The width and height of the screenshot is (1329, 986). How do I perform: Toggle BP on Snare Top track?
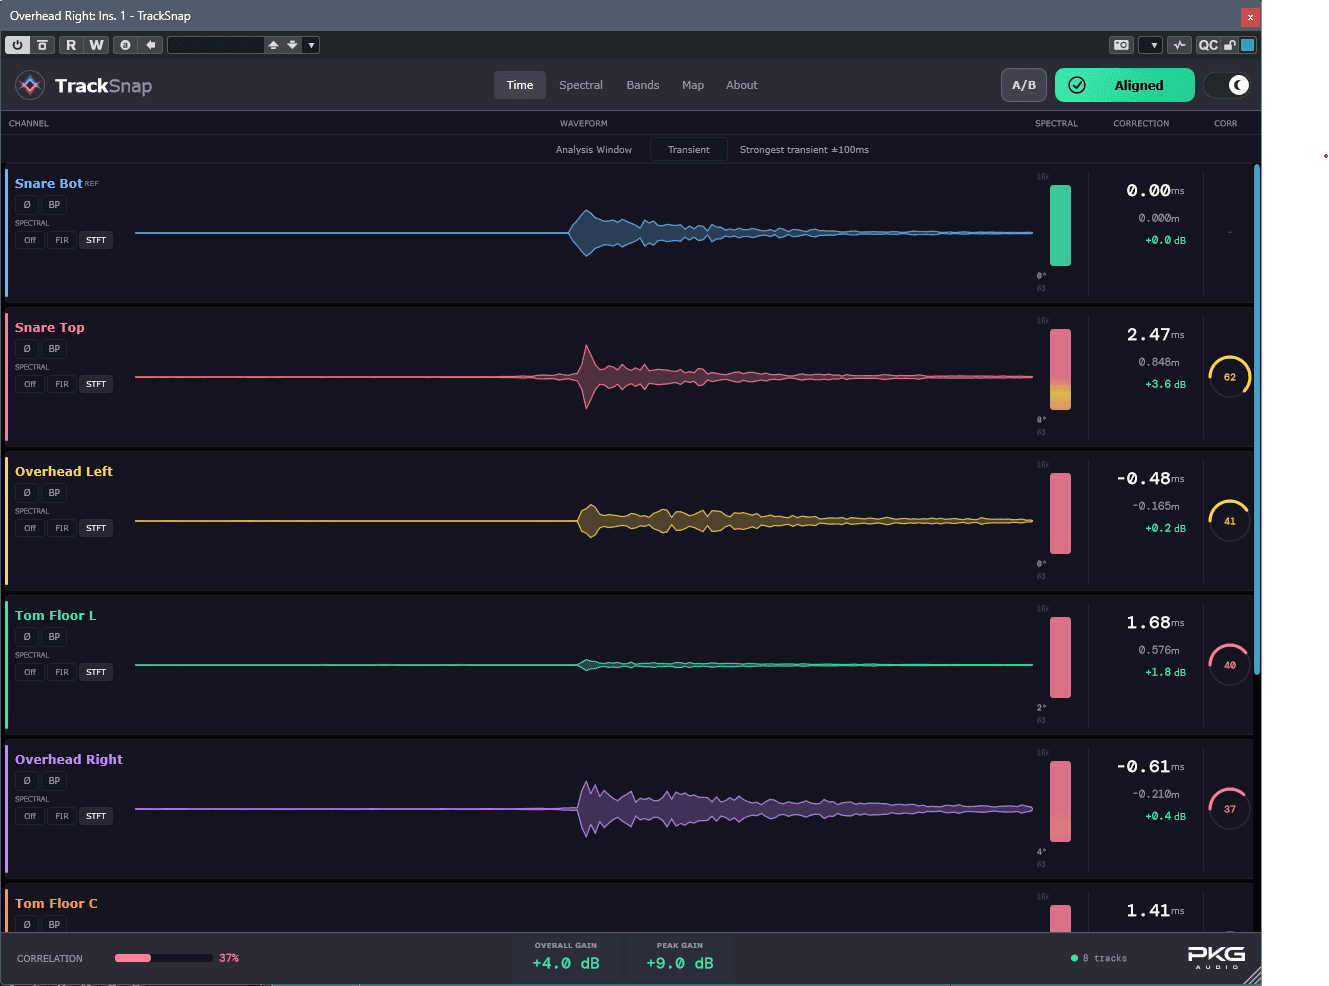[54, 348]
